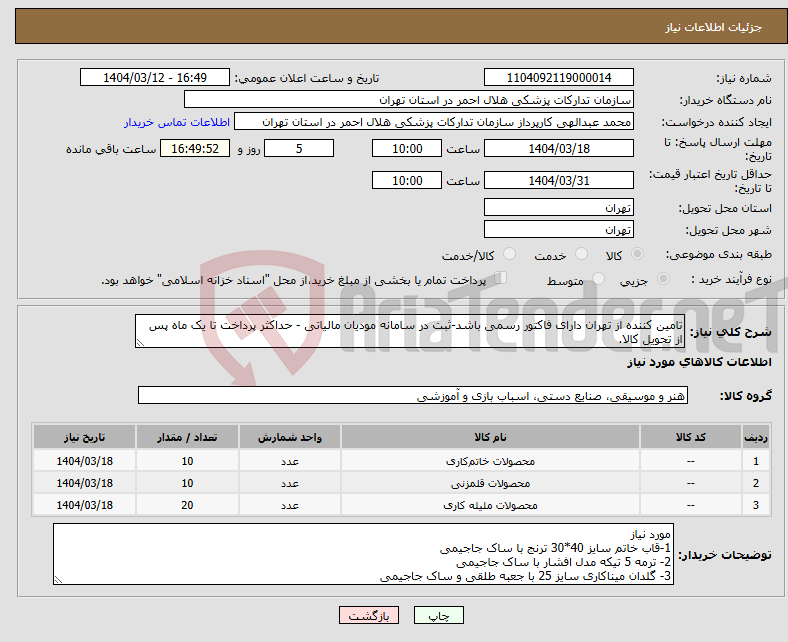Click the جزئیات اطلاعات نیاز page header
The width and height of the screenshot is (788, 642).
714,27
